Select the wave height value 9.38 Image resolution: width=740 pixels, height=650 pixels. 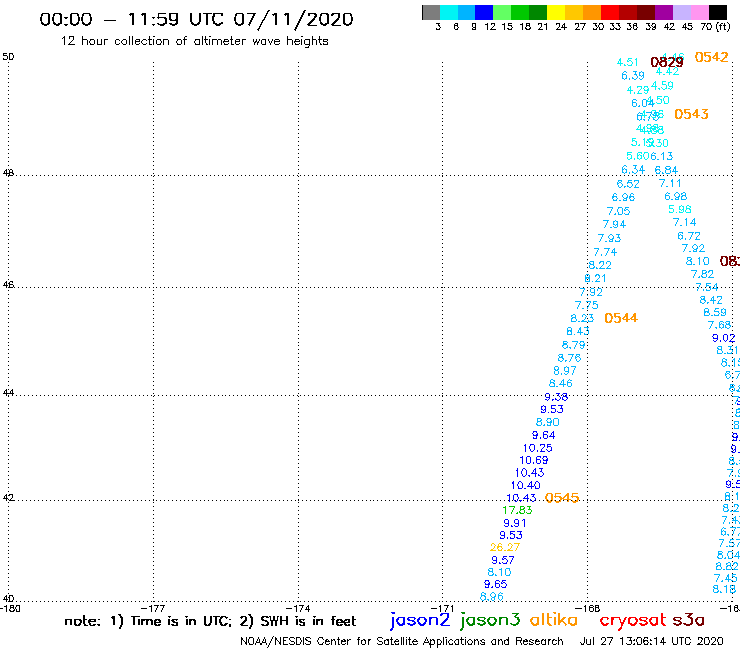(x=556, y=397)
